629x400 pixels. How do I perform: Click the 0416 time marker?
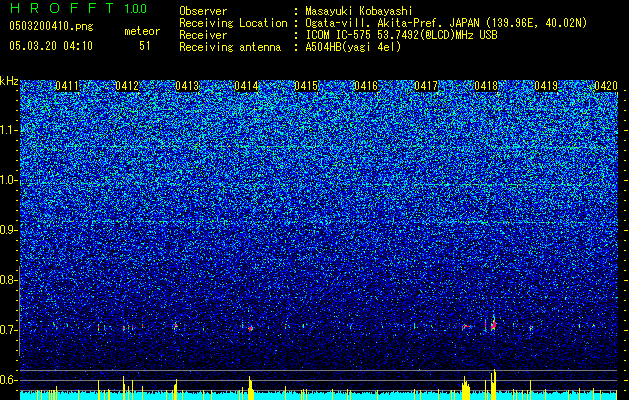click(366, 86)
